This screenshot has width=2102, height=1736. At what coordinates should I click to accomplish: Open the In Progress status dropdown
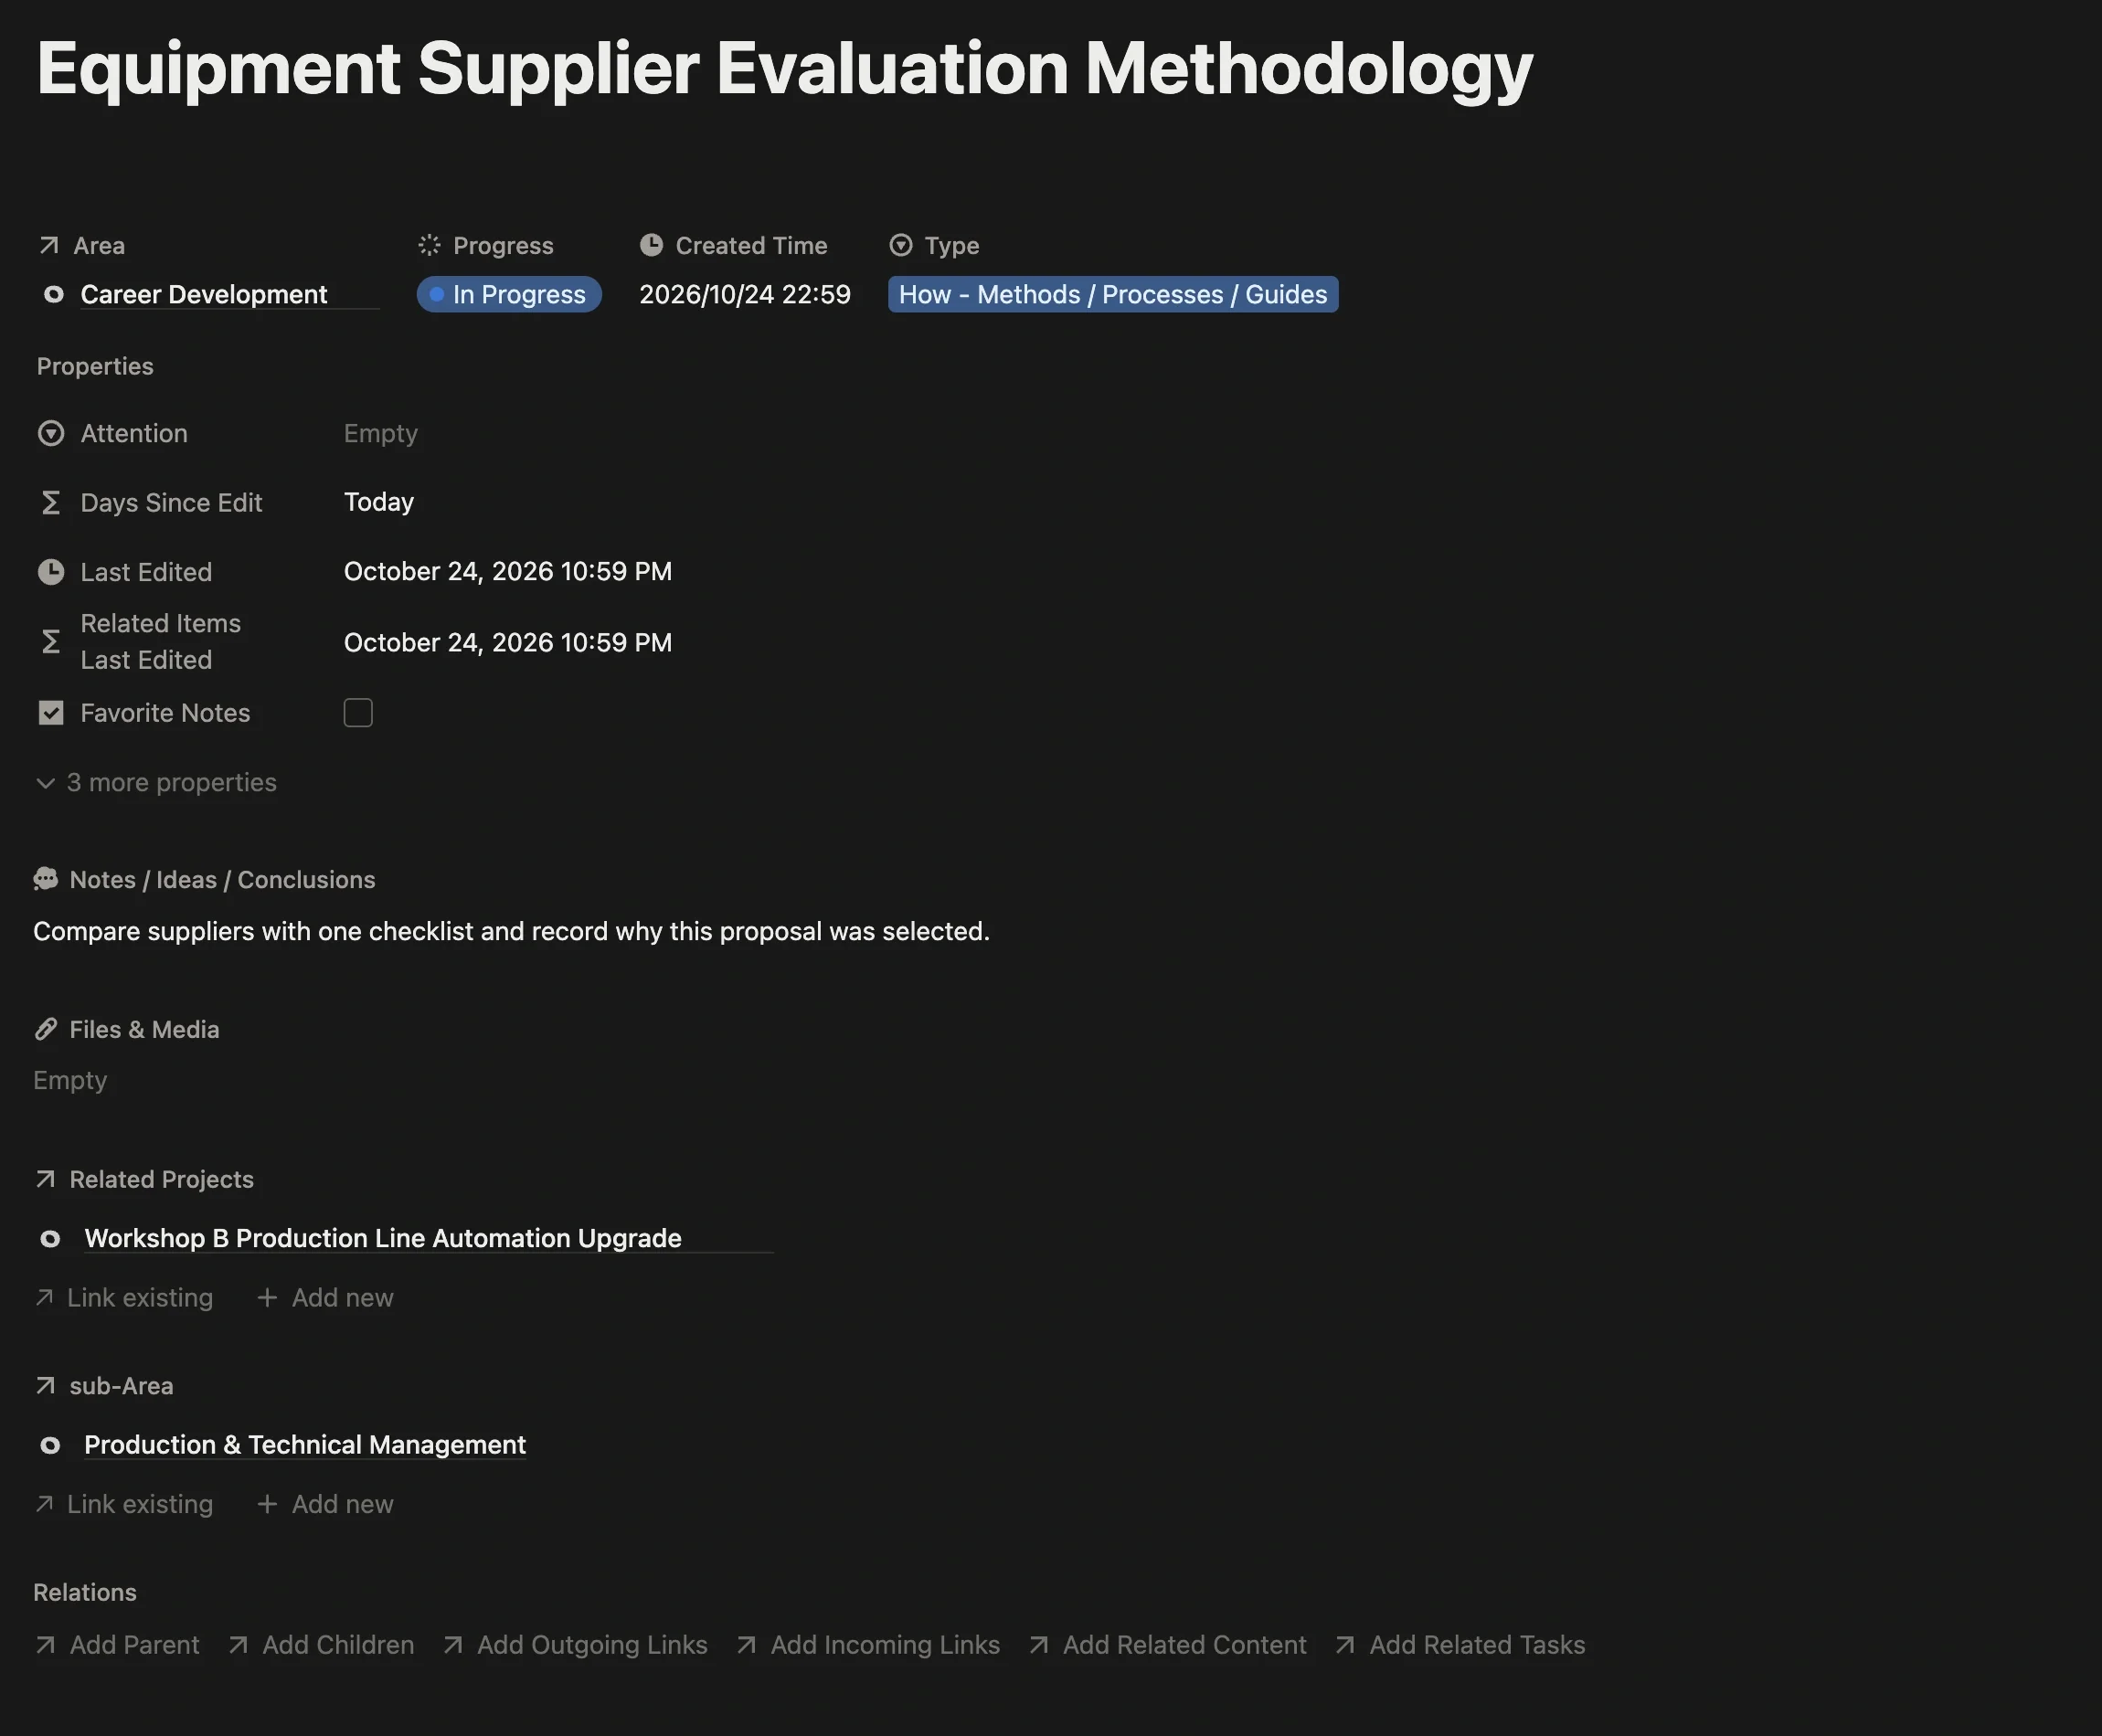[x=509, y=294]
